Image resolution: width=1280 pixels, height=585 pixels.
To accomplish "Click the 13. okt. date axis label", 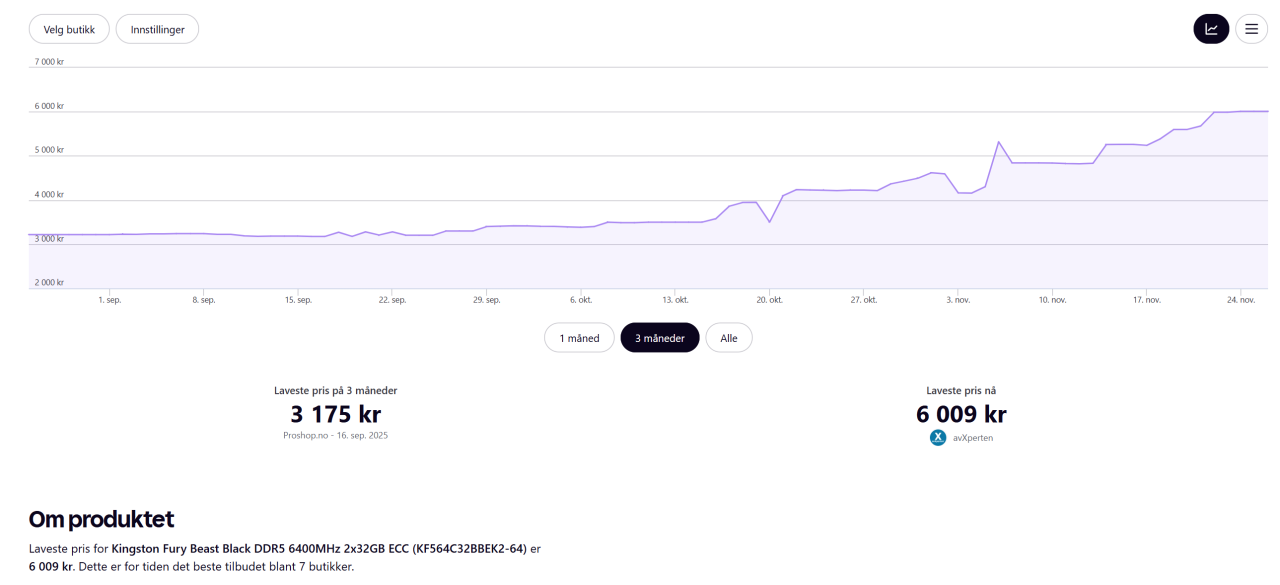I will pyautogui.click(x=675, y=300).
